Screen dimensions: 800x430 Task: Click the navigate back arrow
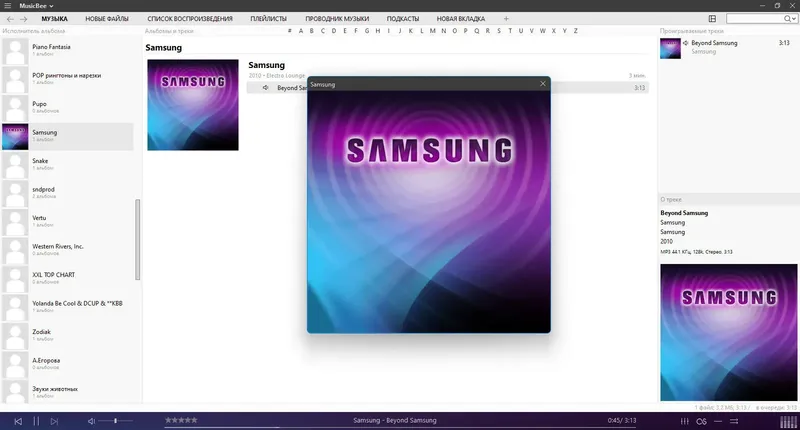point(10,19)
